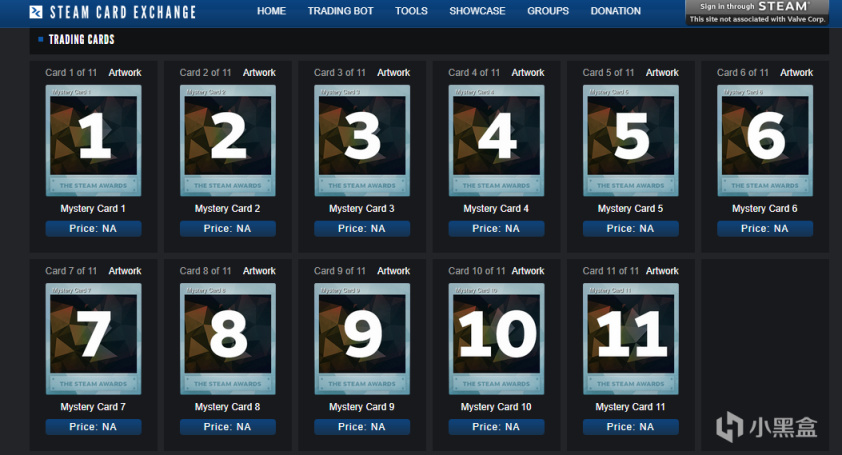This screenshot has width=842, height=455.
Task: Open Artwork link for Card 9 of 11
Action: click(x=393, y=271)
